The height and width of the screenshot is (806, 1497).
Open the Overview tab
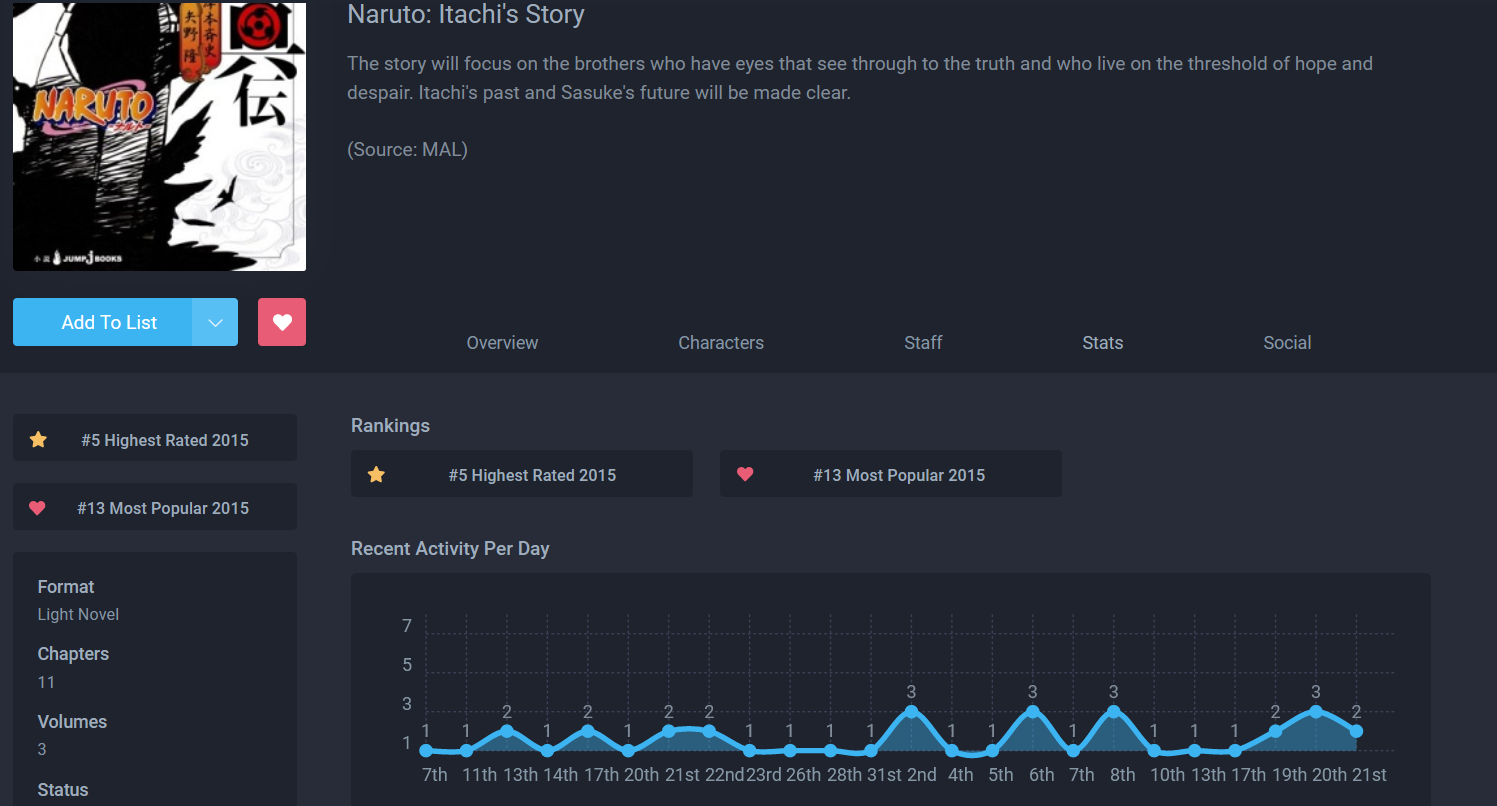click(x=502, y=343)
